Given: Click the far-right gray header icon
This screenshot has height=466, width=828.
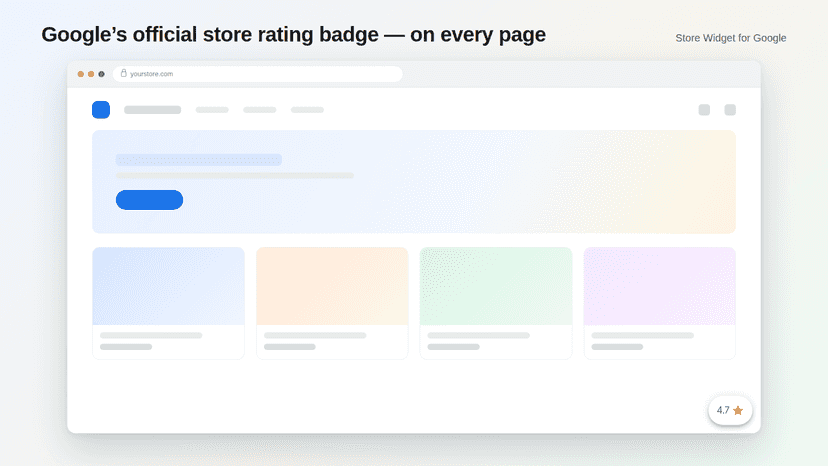Looking at the screenshot, I should [730, 110].
